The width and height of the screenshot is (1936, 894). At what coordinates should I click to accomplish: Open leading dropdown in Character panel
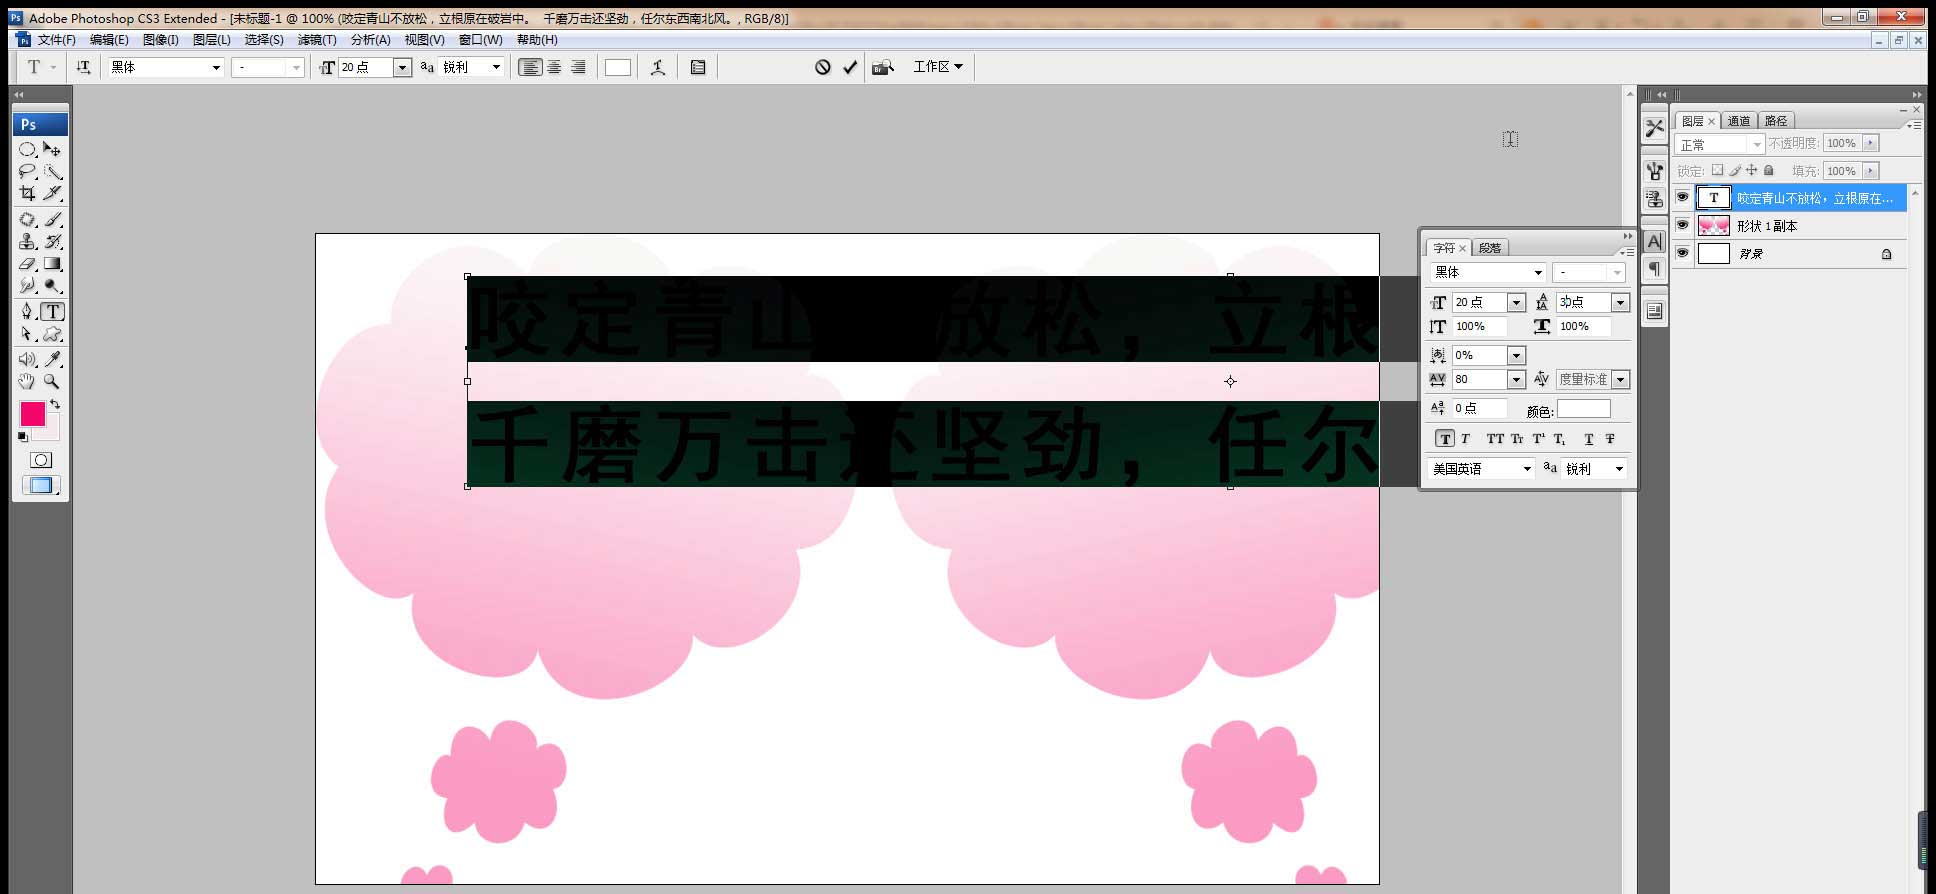[x=1620, y=302]
